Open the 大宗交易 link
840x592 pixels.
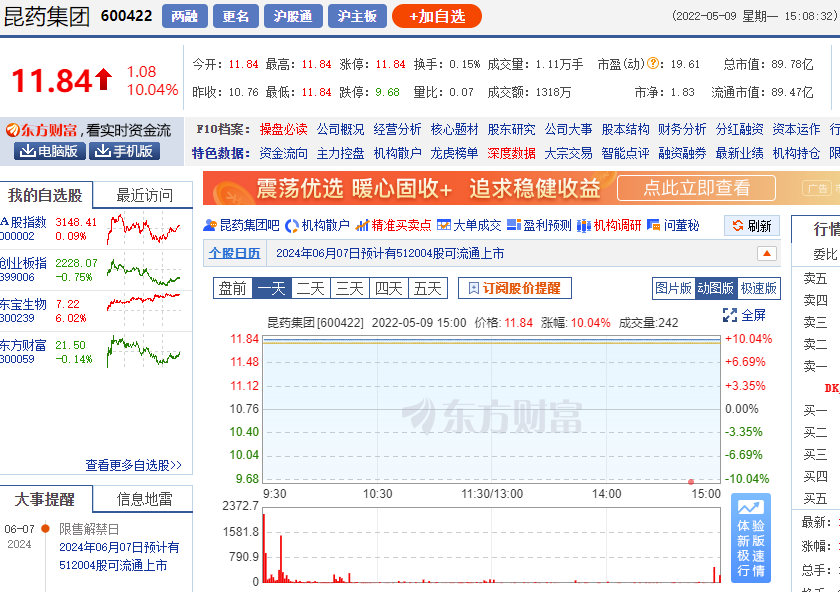click(568, 154)
